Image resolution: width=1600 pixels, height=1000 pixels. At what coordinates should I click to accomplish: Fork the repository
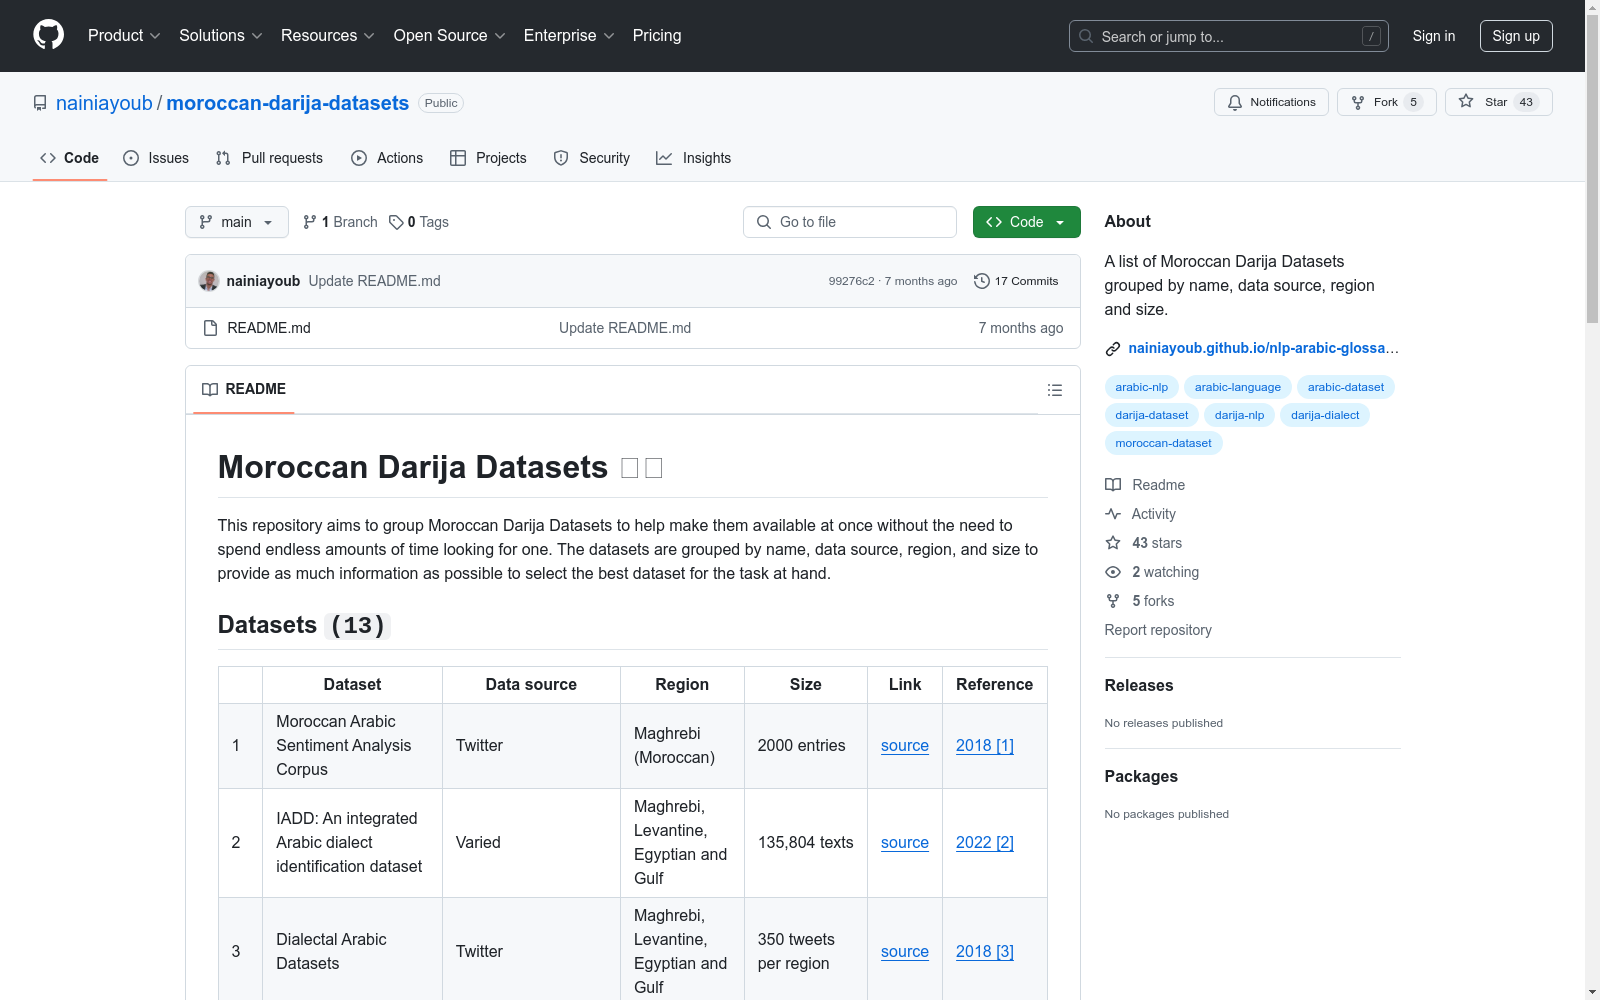point(1386,102)
